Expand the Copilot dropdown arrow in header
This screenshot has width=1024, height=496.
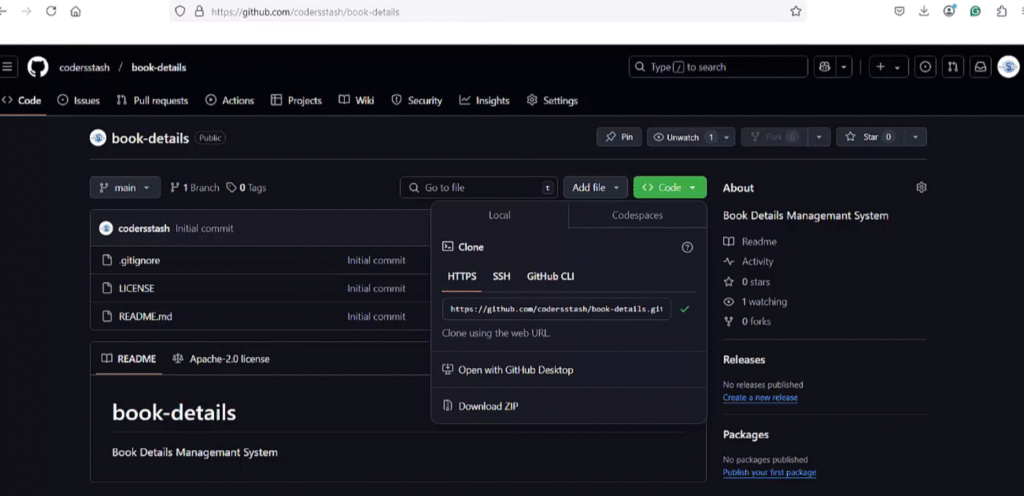pyautogui.click(x=844, y=67)
